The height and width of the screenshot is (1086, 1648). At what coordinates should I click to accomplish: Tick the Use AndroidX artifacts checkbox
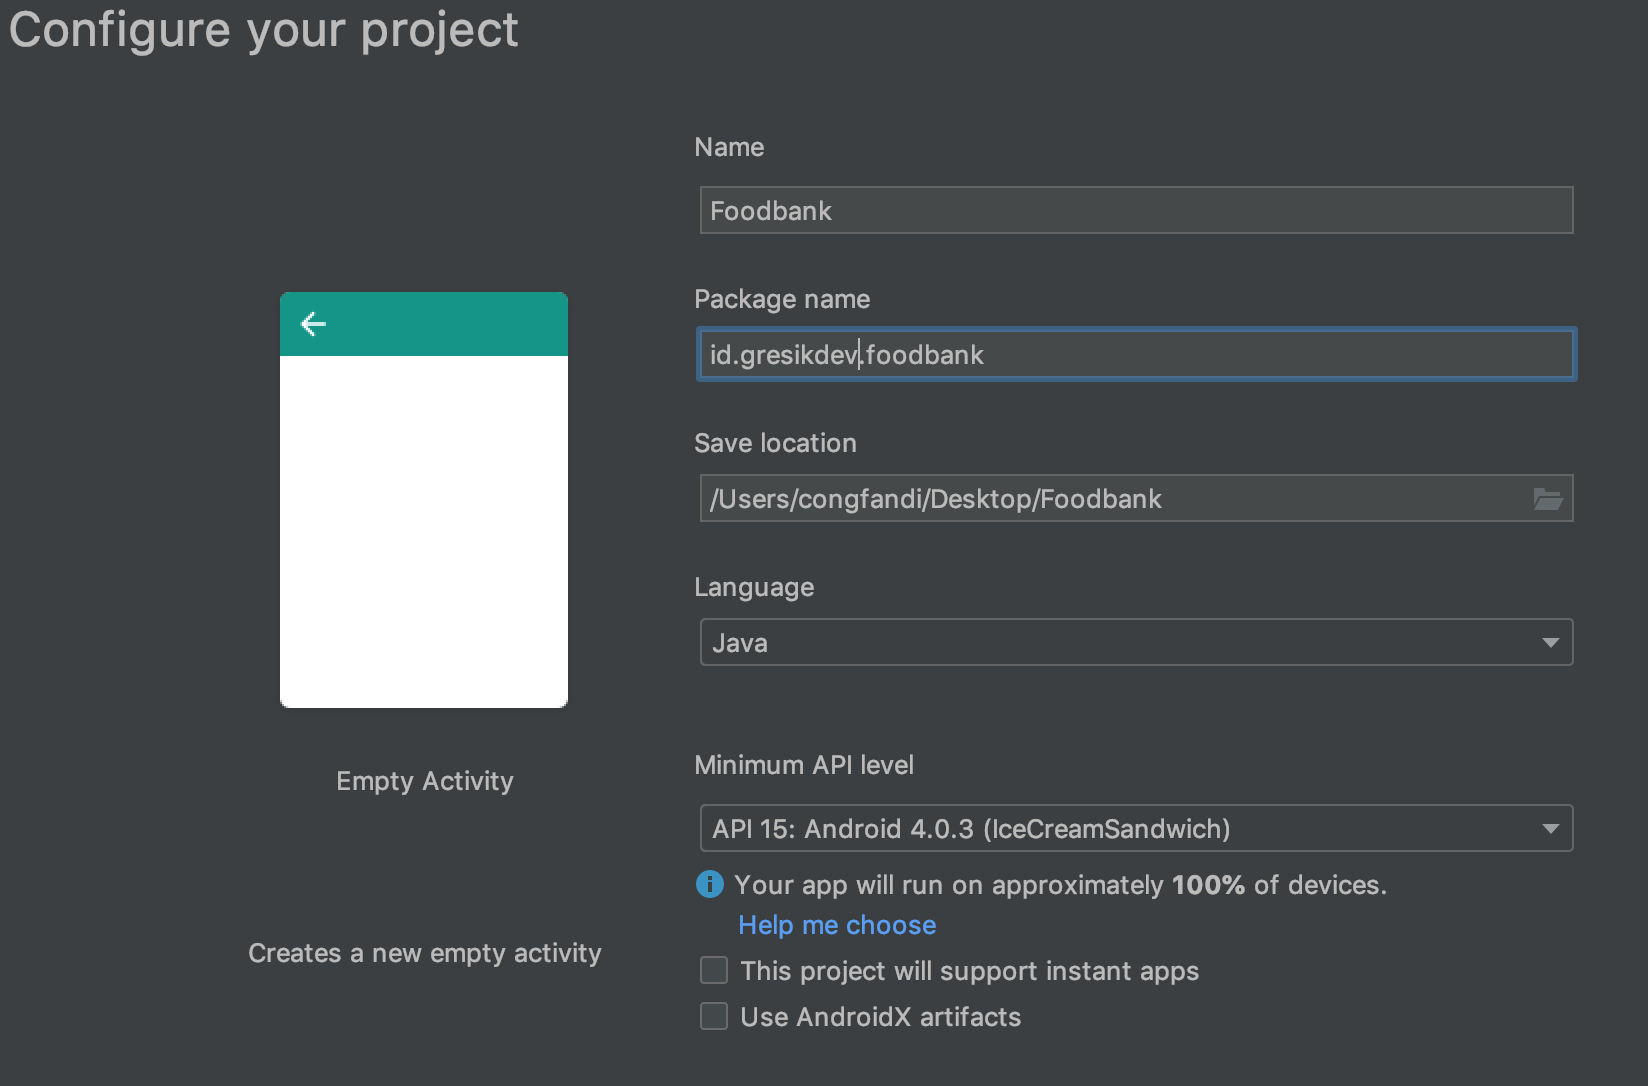click(x=714, y=1016)
